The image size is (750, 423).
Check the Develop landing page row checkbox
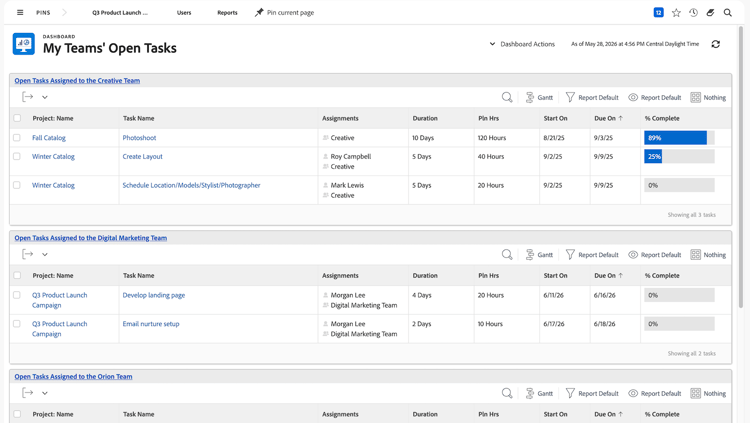17,295
